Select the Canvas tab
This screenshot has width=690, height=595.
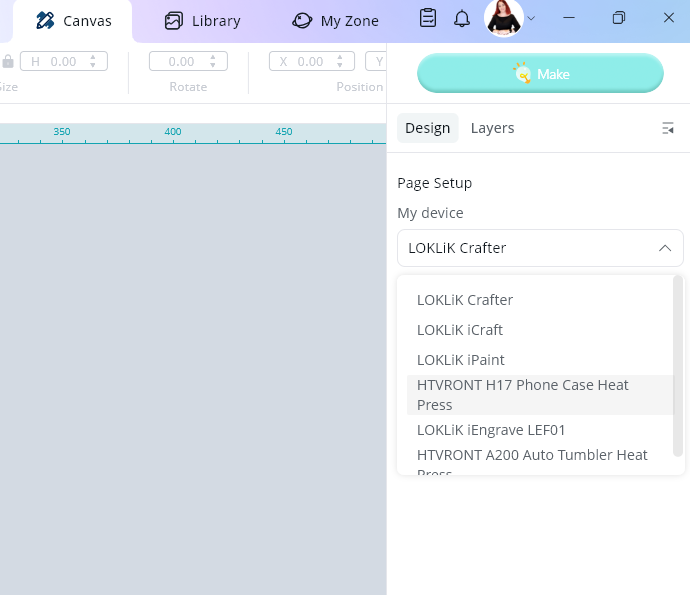[x=73, y=21]
